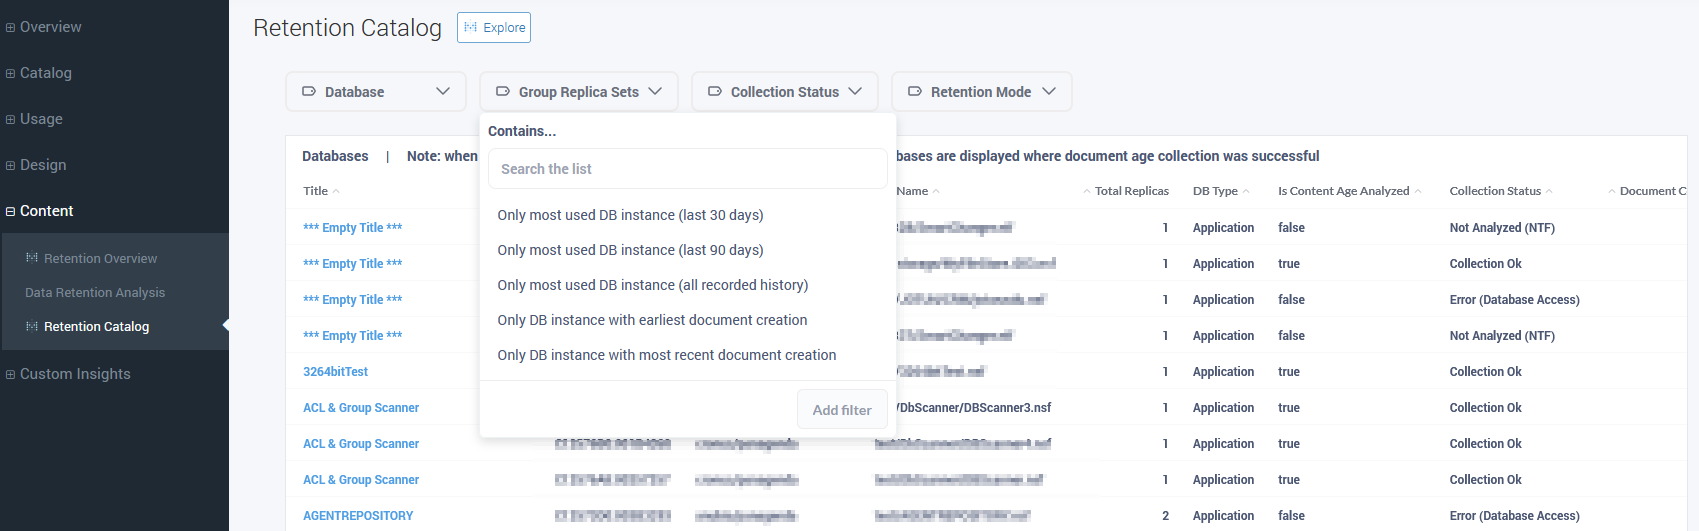Choose Only DB instance with earliest document creation
Screen dimensions: 1699x531
pos(652,320)
